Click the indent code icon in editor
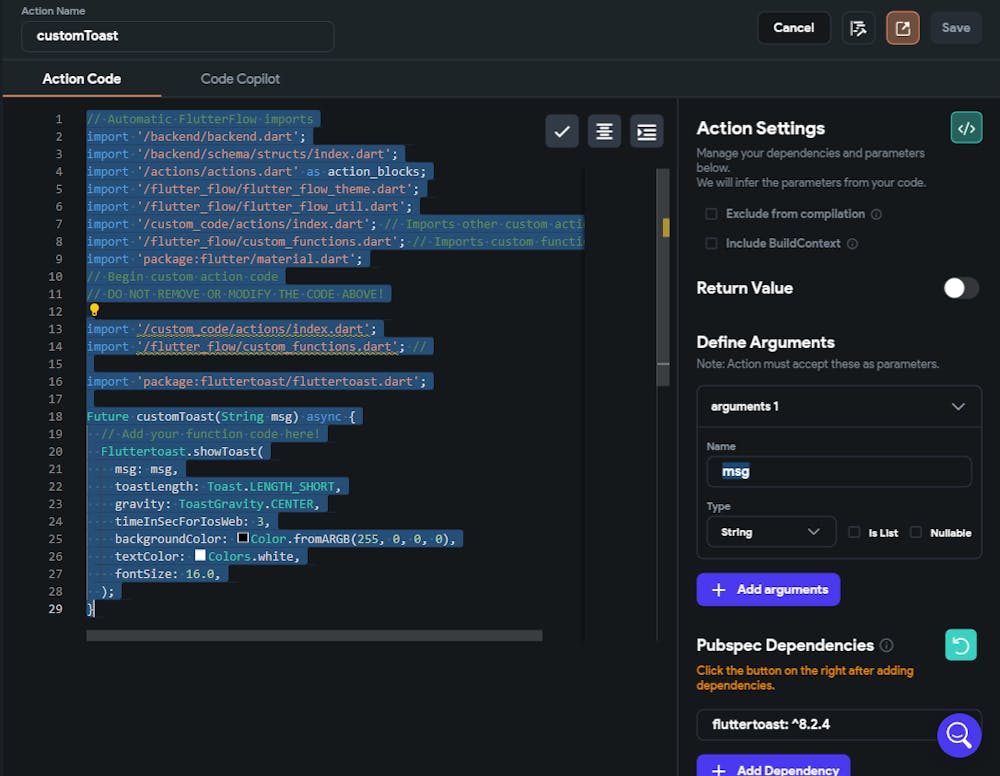 647,131
